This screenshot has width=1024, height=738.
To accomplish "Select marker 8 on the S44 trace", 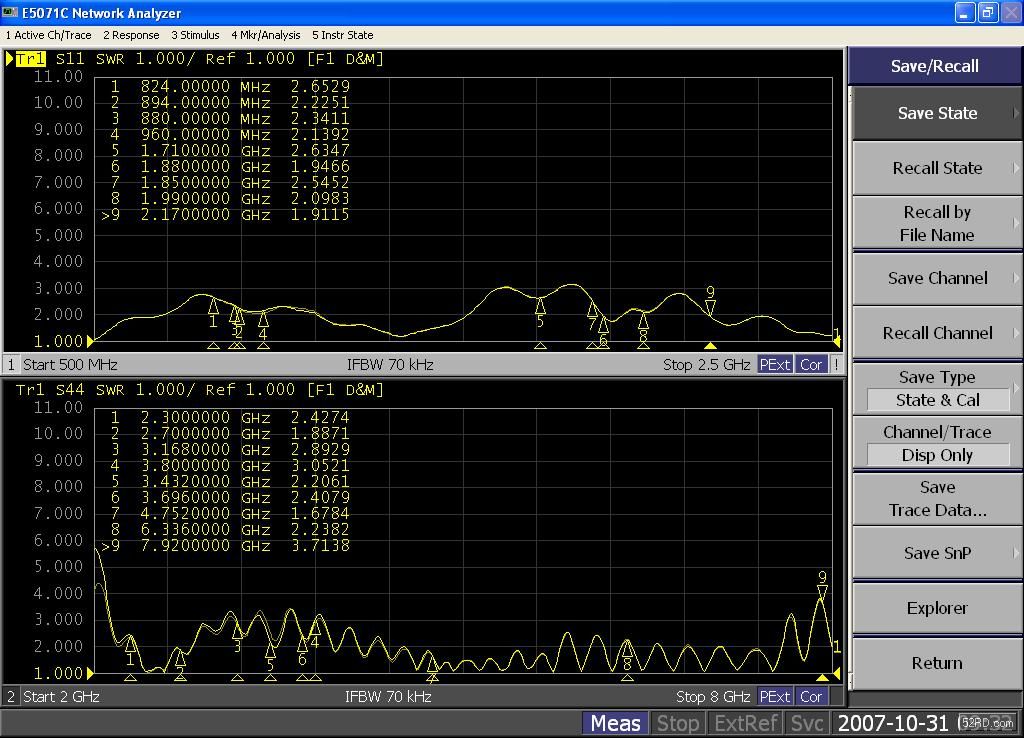I will tap(627, 655).
